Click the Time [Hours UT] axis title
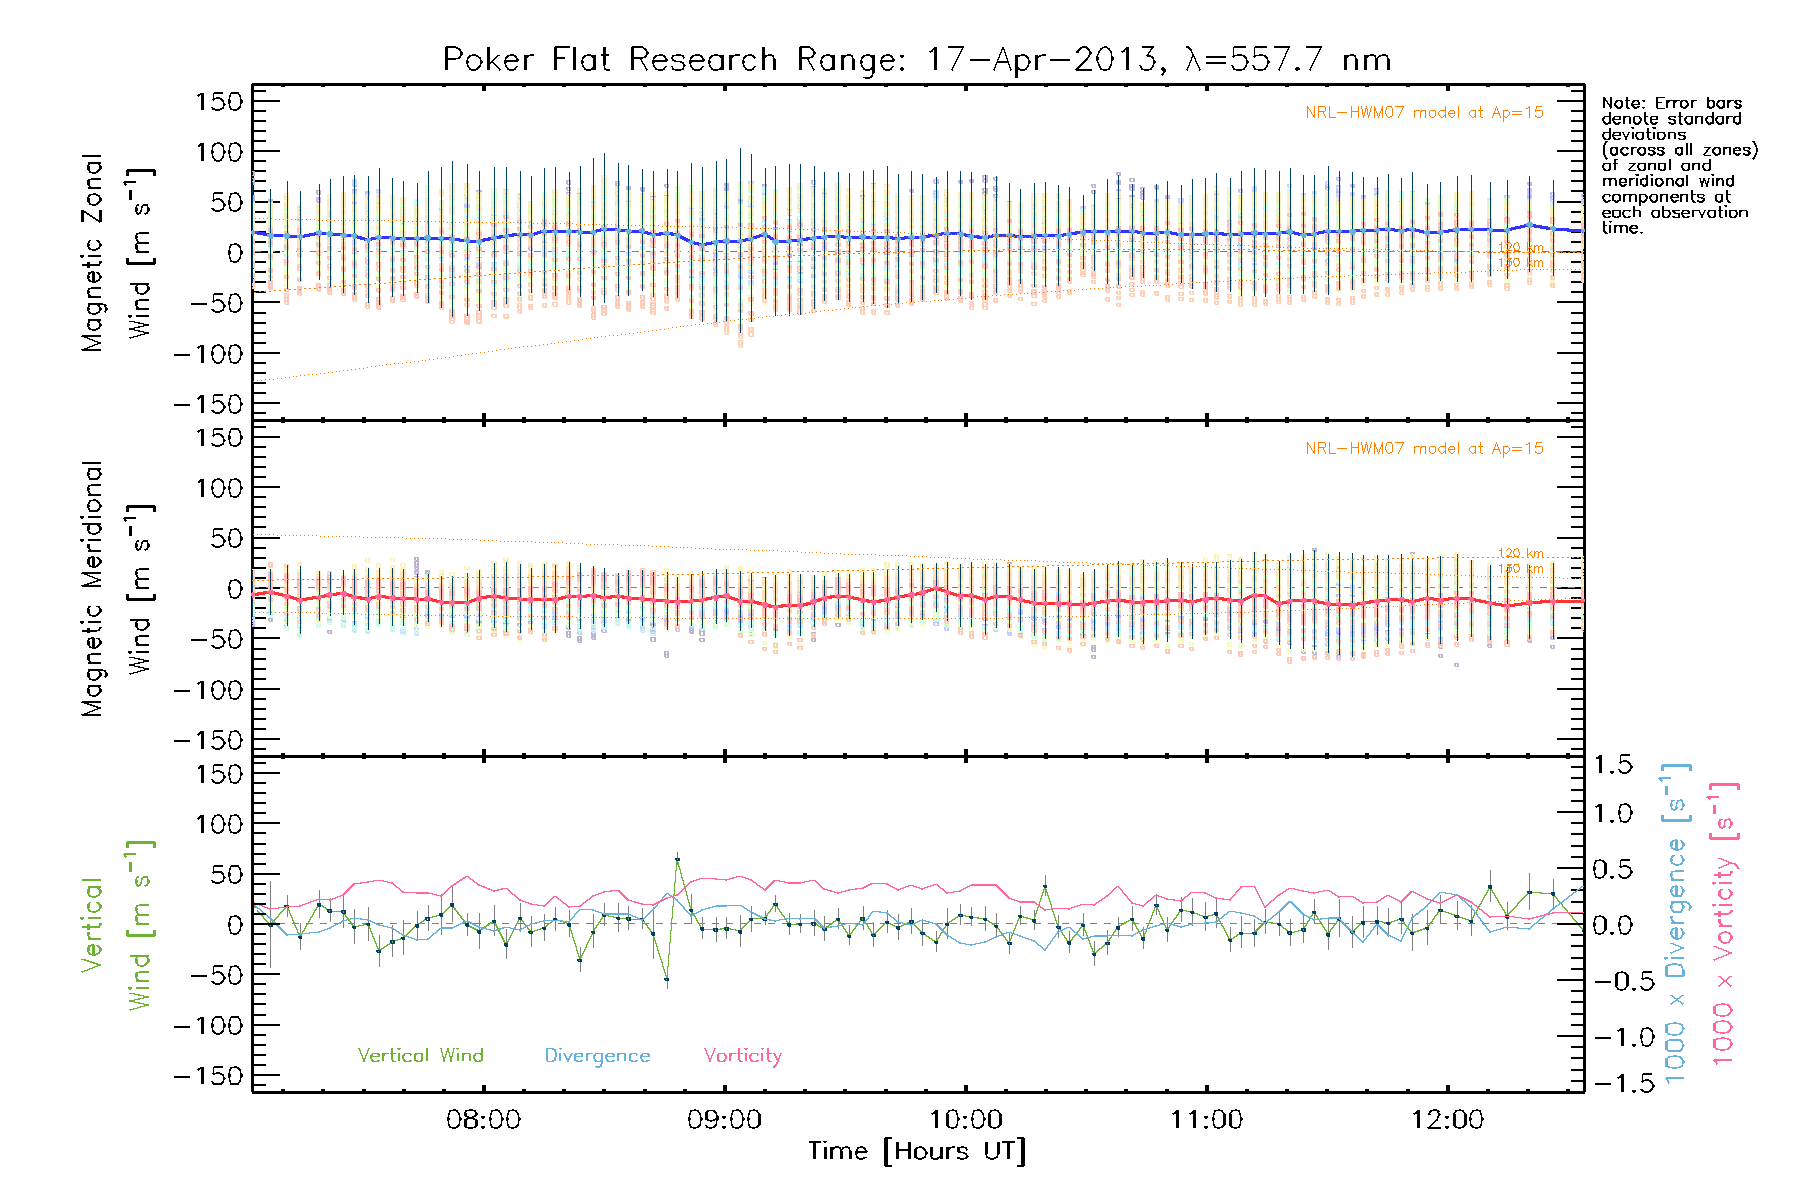Image resolution: width=1800 pixels, height=1200 pixels. (917, 1151)
